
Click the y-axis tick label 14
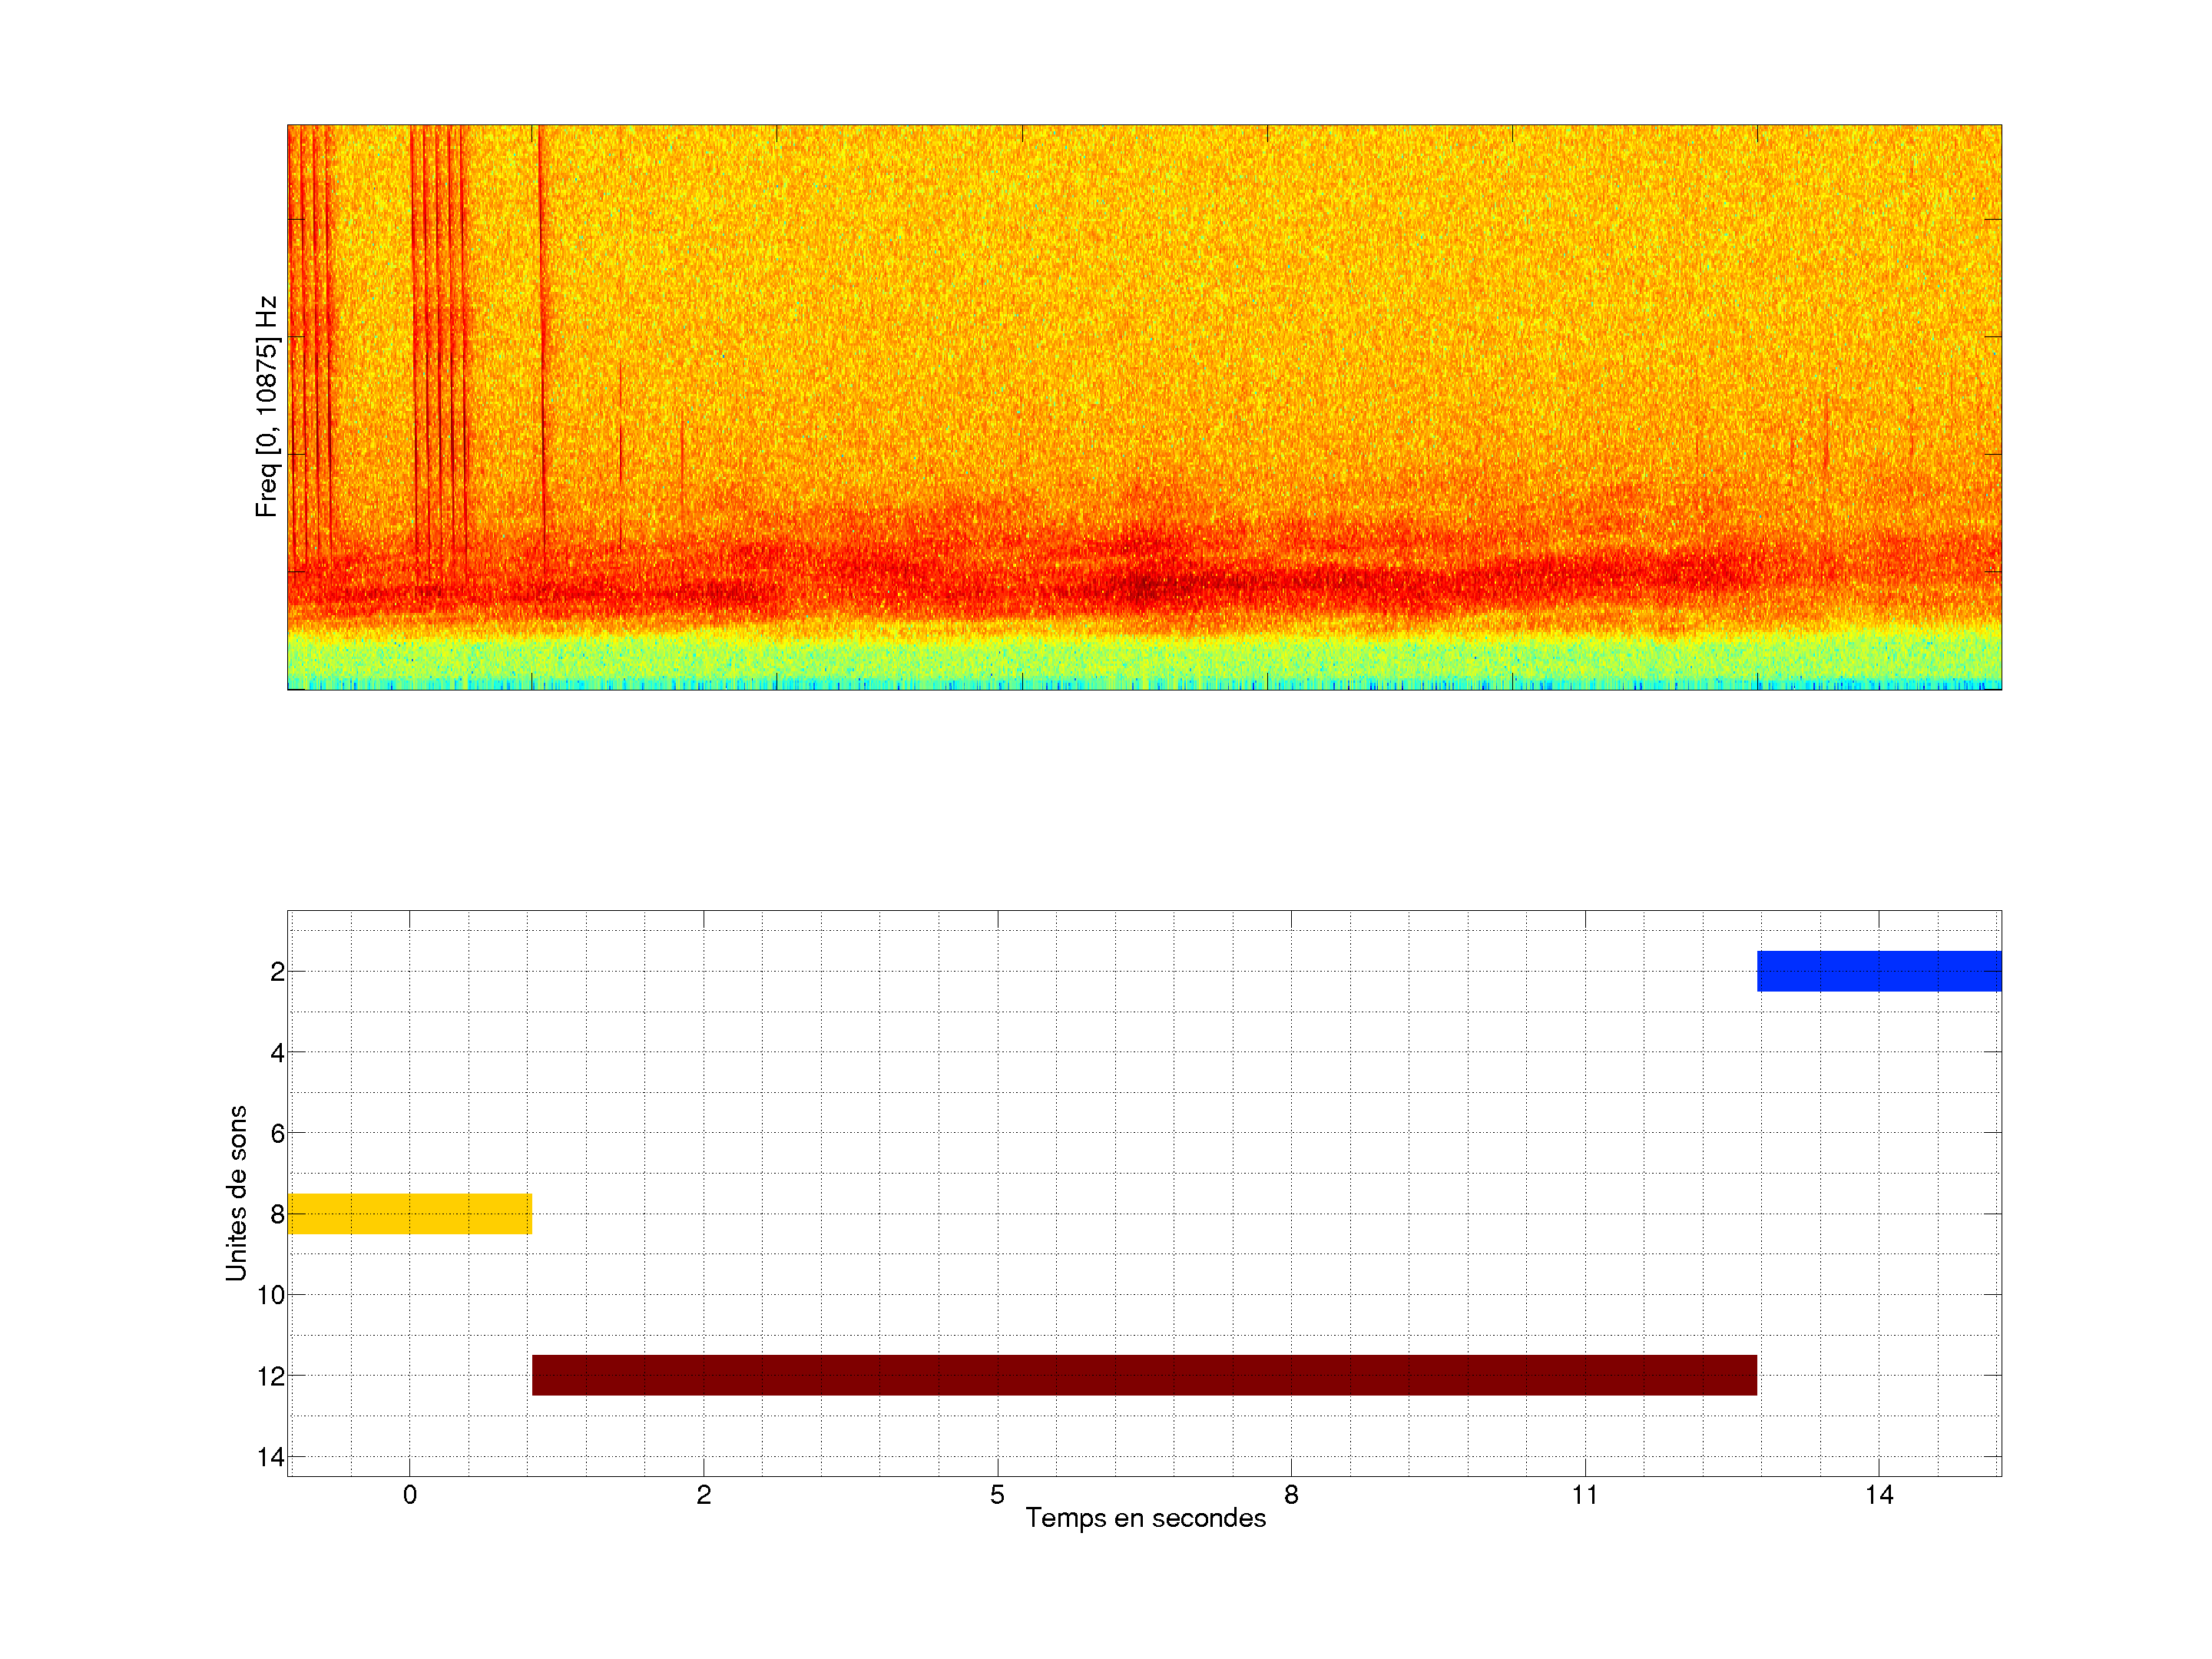[x=271, y=1457]
